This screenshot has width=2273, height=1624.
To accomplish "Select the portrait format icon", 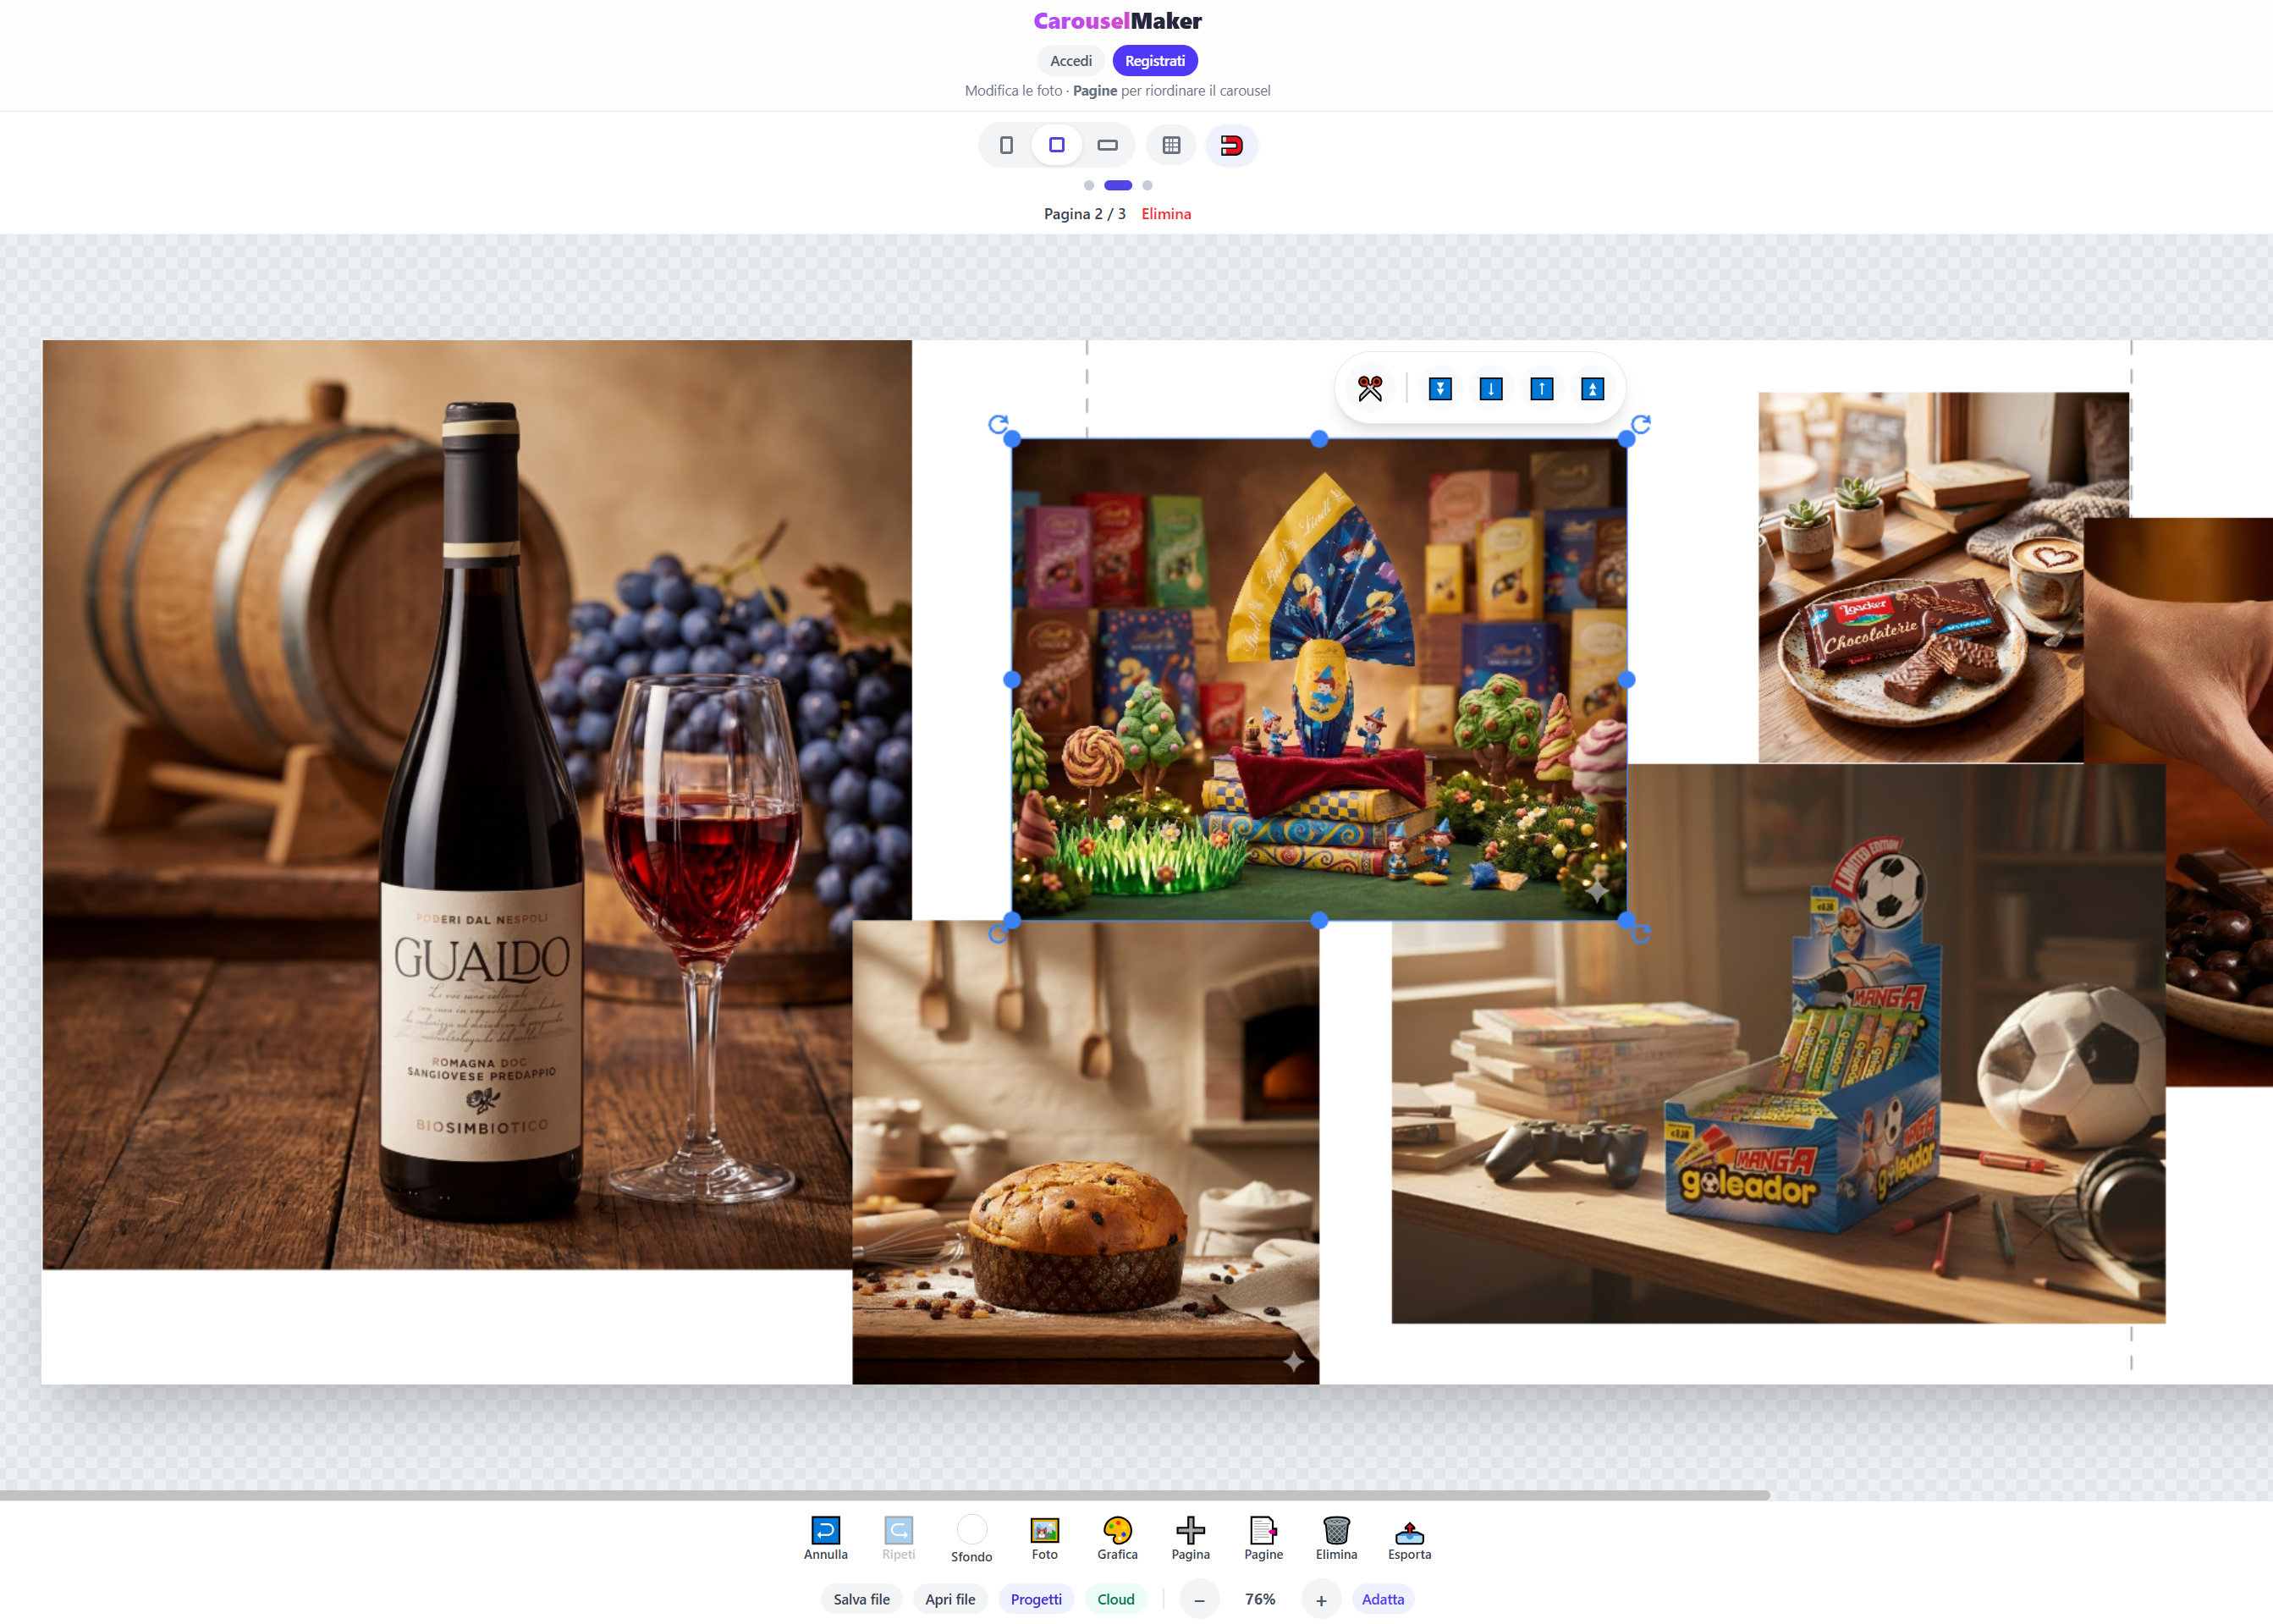I will (x=1006, y=145).
